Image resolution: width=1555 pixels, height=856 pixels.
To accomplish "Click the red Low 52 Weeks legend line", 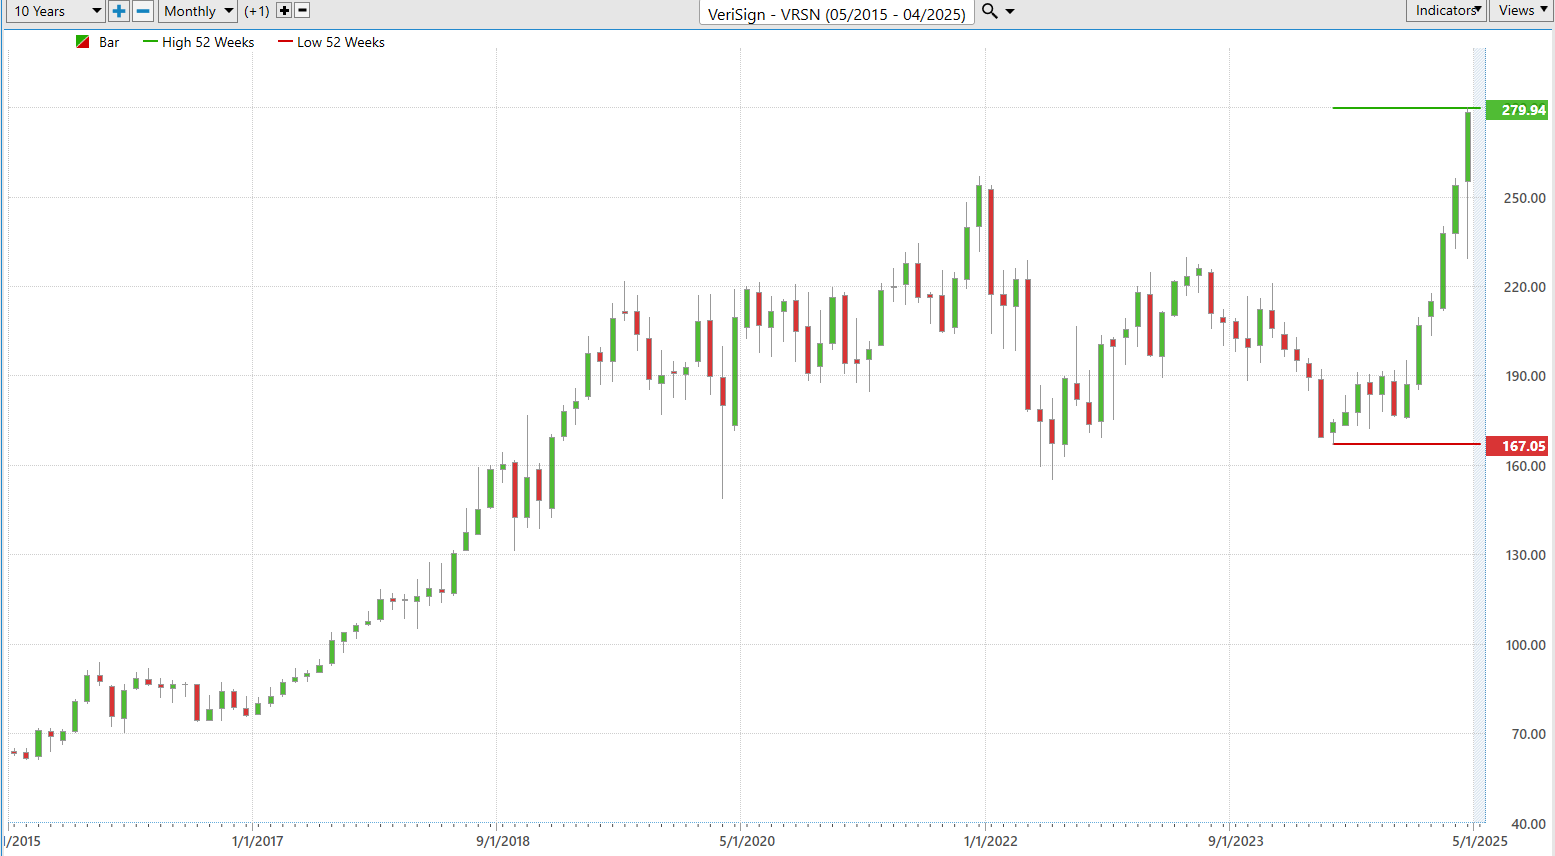I will point(285,42).
